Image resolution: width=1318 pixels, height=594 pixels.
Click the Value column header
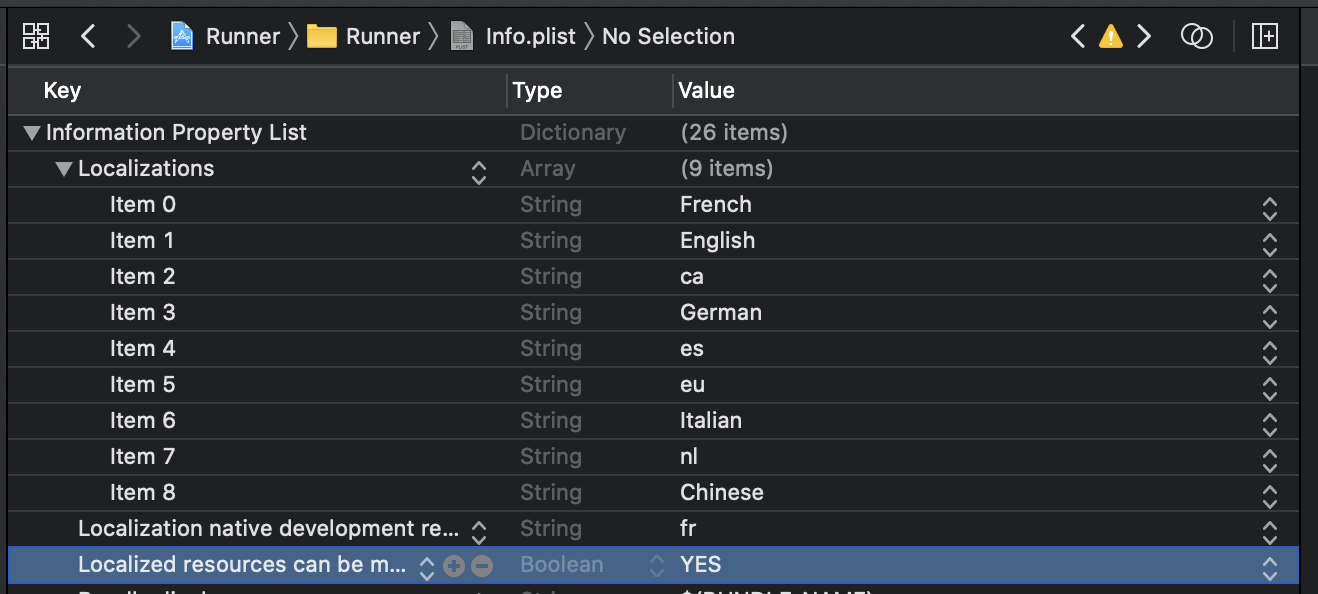[x=706, y=91]
